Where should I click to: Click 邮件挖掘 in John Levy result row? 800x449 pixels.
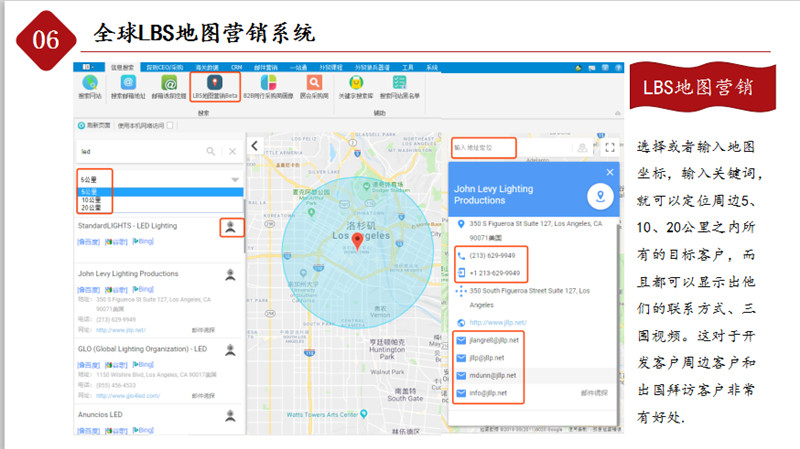click(x=203, y=330)
